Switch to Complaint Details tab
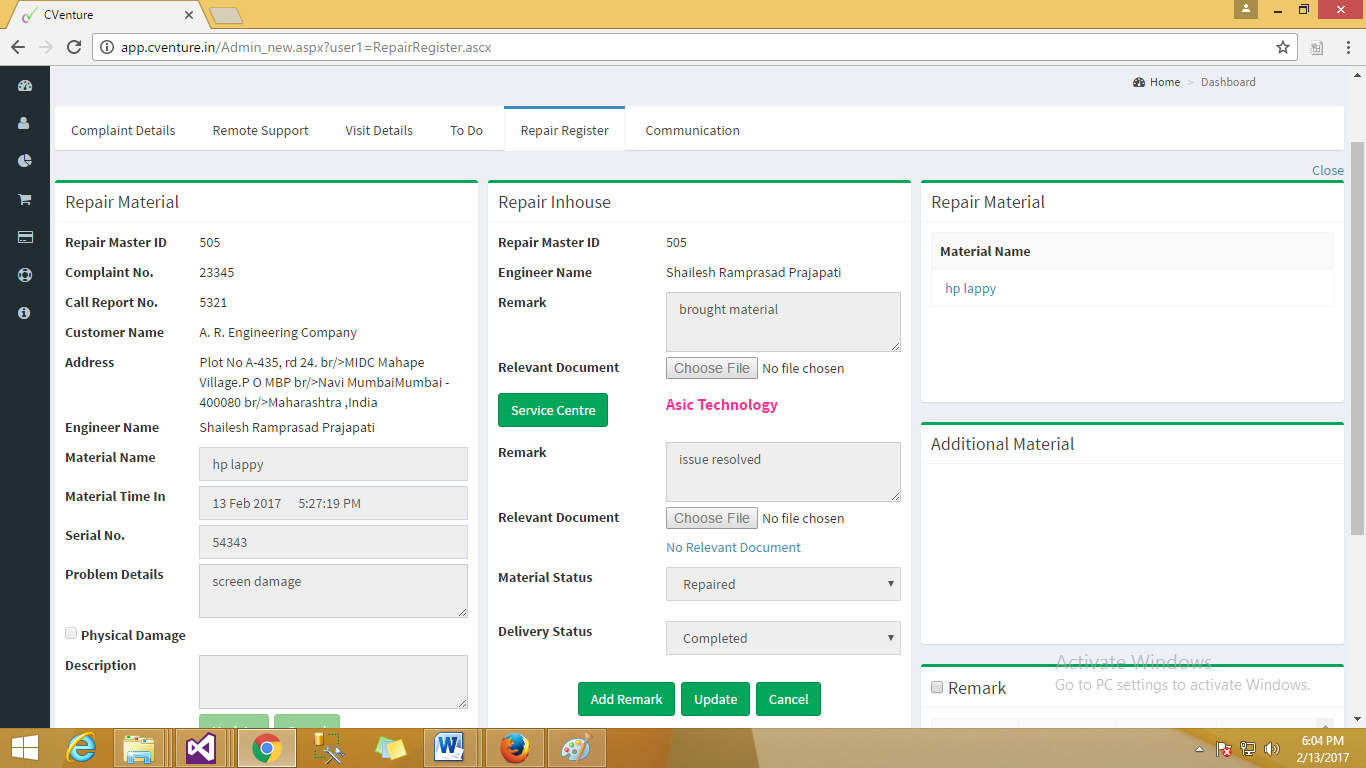This screenshot has width=1366, height=768. click(123, 130)
